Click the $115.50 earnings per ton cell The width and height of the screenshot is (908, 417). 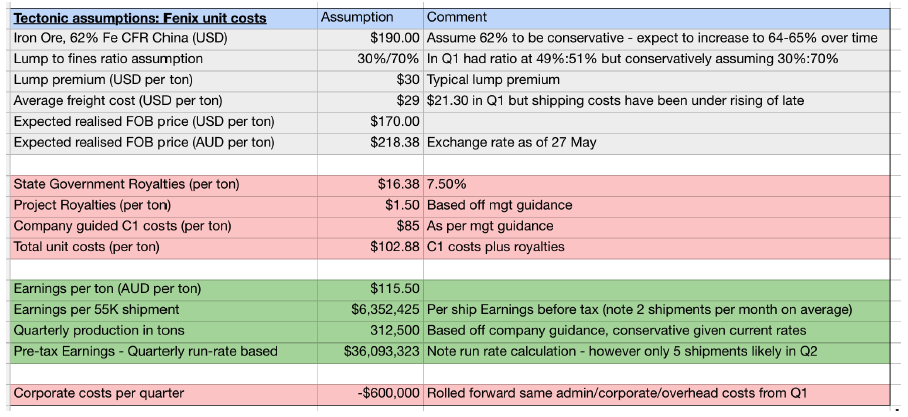coord(394,289)
